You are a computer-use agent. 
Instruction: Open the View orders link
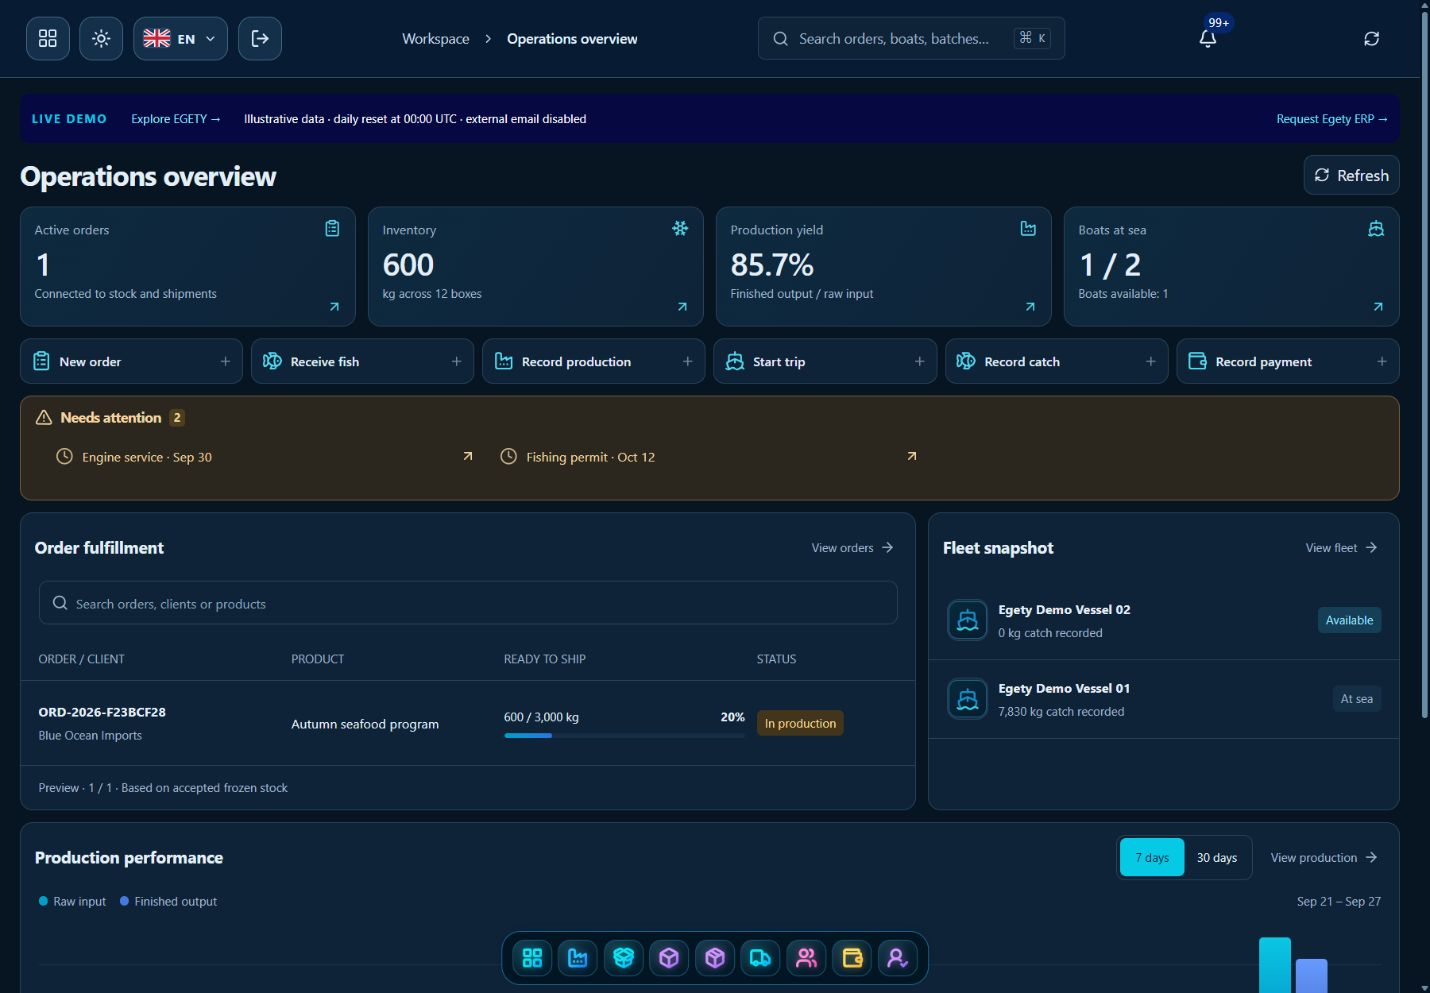click(x=852, y=548)
